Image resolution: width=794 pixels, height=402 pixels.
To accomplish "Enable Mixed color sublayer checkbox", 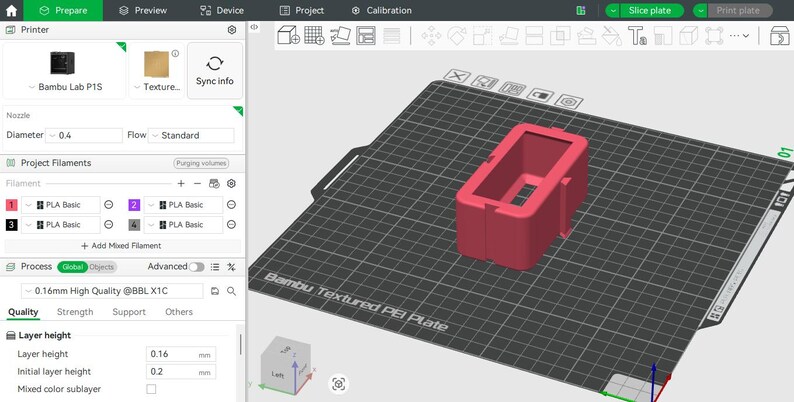I will (x=151, y=389).
